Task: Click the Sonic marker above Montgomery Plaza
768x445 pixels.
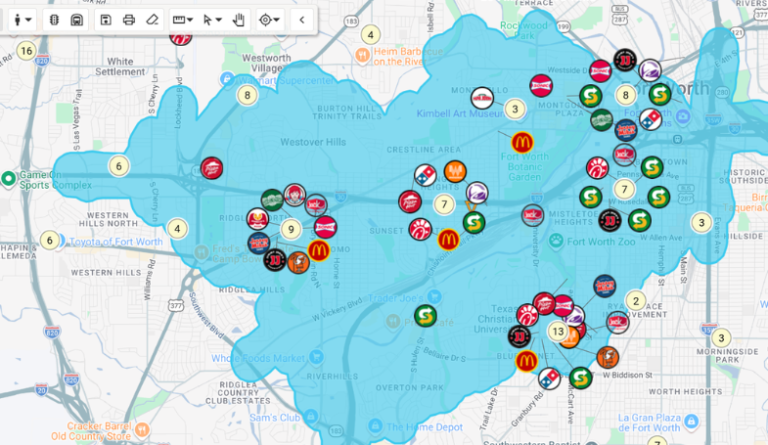Action: (x=541, y=86)
